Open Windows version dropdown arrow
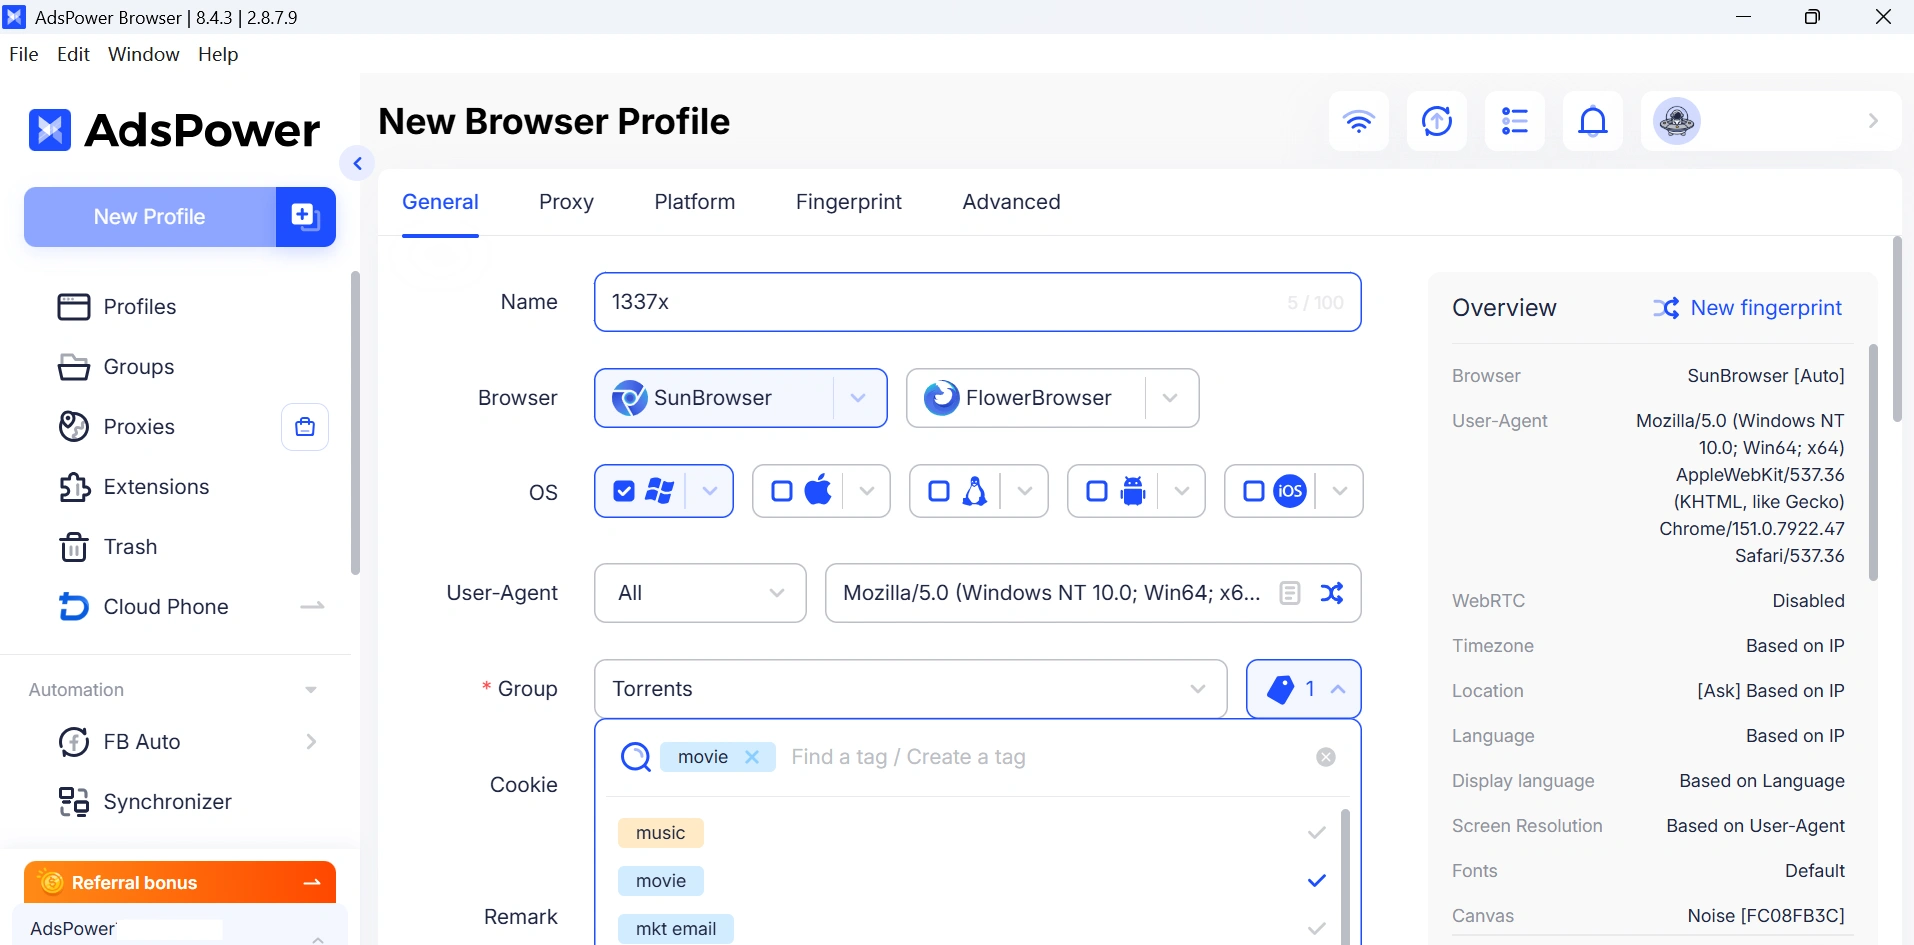The height and width of the screenshot is (945, 1914). pyautogui.click(x=710, y=491)
